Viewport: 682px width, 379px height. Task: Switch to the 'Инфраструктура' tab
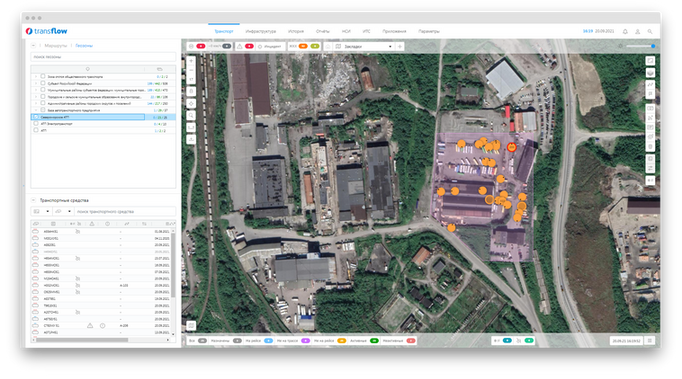pyautogui.click(x=261, y=31)
